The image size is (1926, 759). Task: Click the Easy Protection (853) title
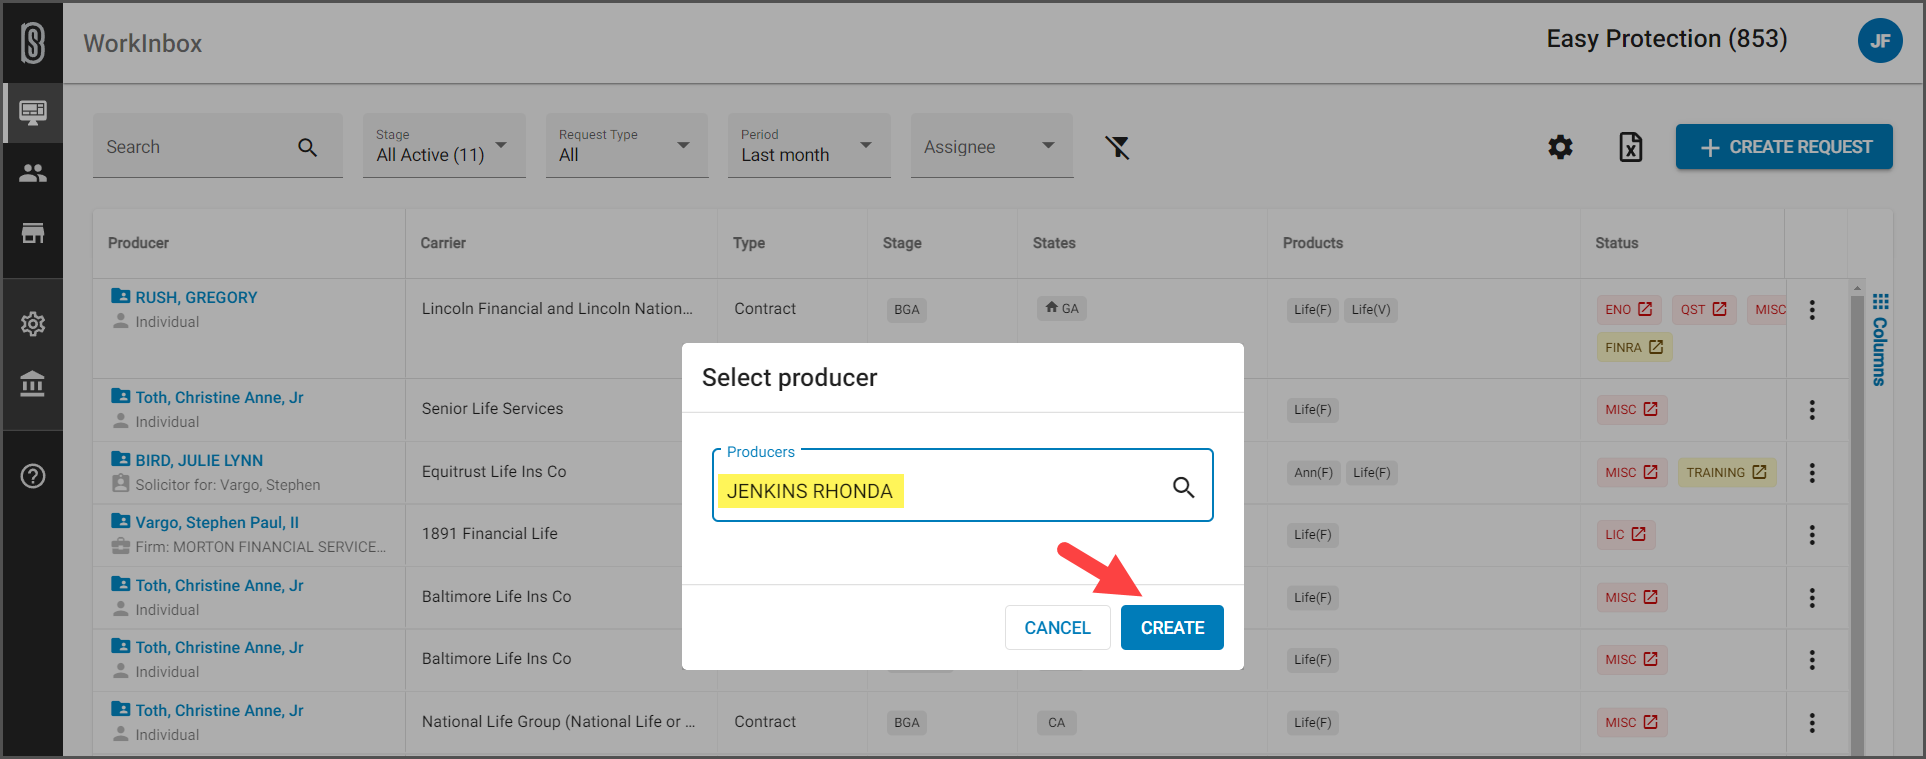point(1666,39)
